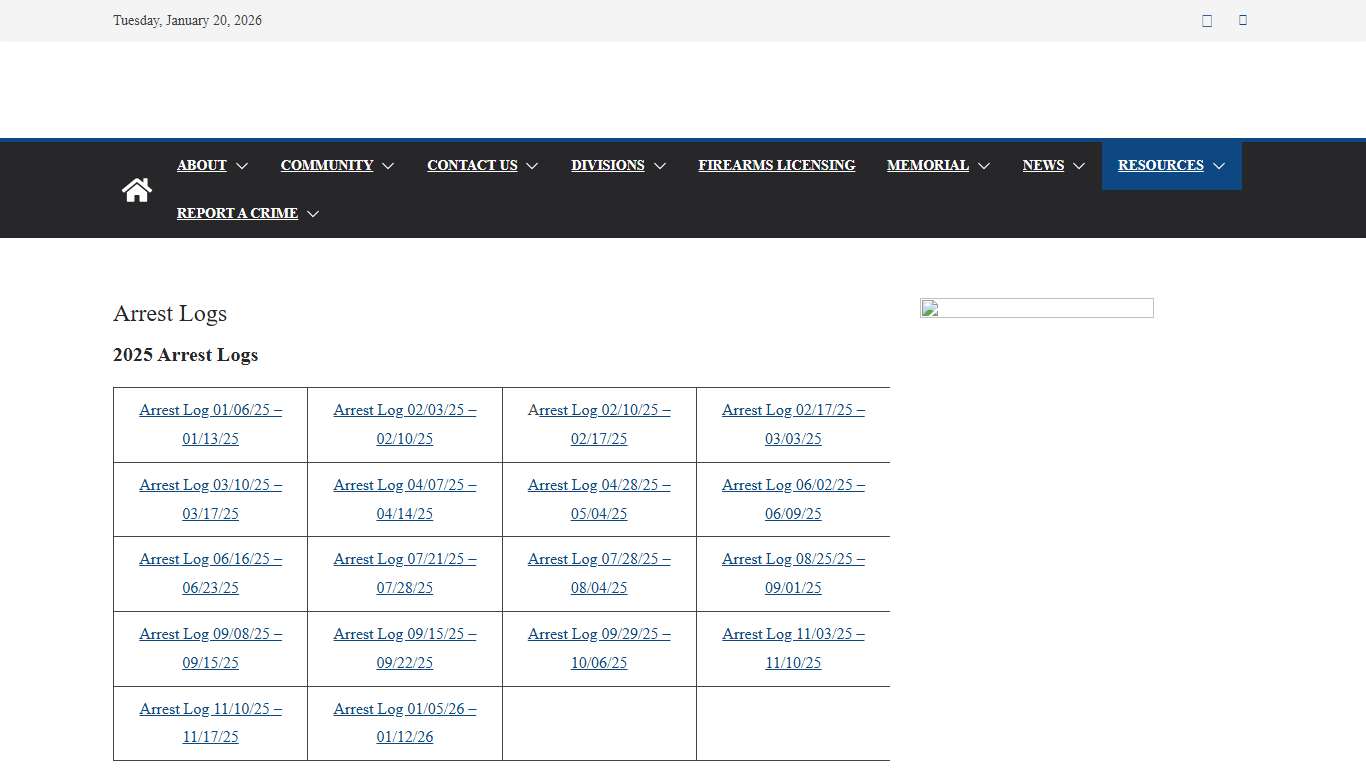Viewport: 1366px width, 768px height.
Task: Open Arrest Log 09/29/25 – 10/06/25
Action: [x=599, y=648]
